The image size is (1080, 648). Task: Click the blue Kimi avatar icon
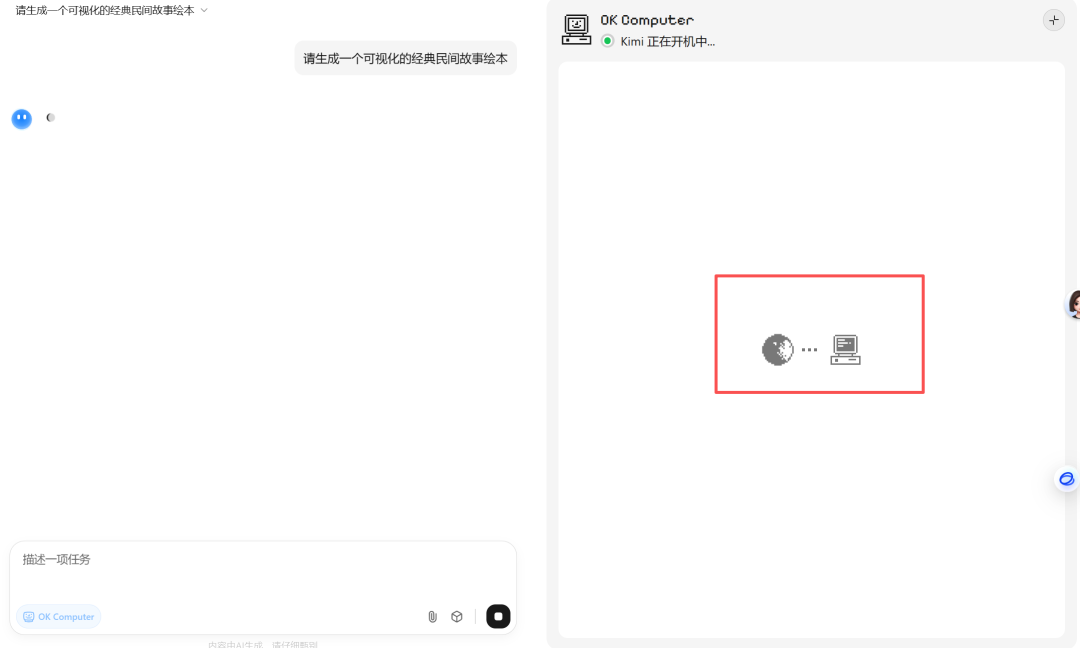(x=22, y=118)
